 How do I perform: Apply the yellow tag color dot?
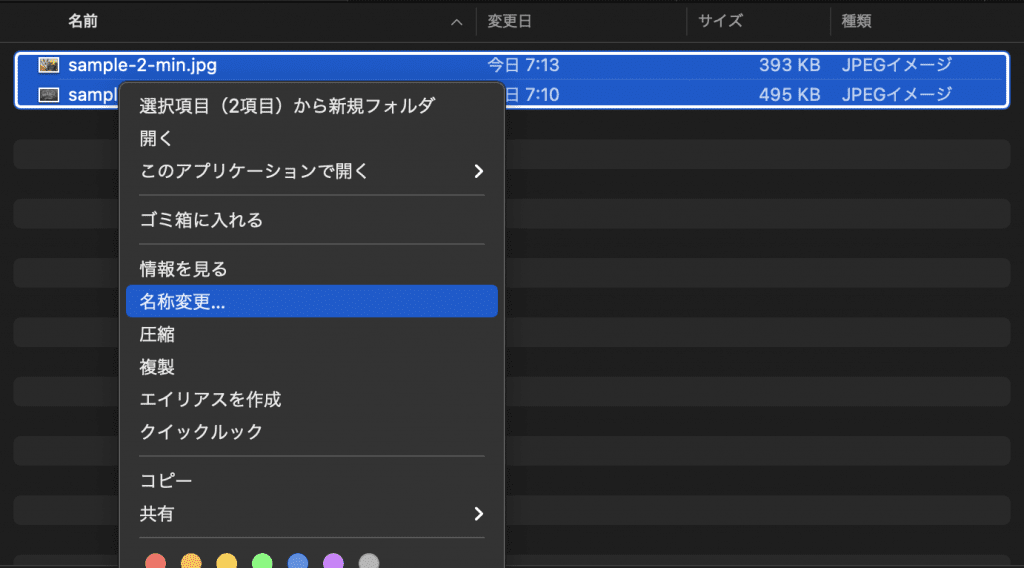[227, 561]
